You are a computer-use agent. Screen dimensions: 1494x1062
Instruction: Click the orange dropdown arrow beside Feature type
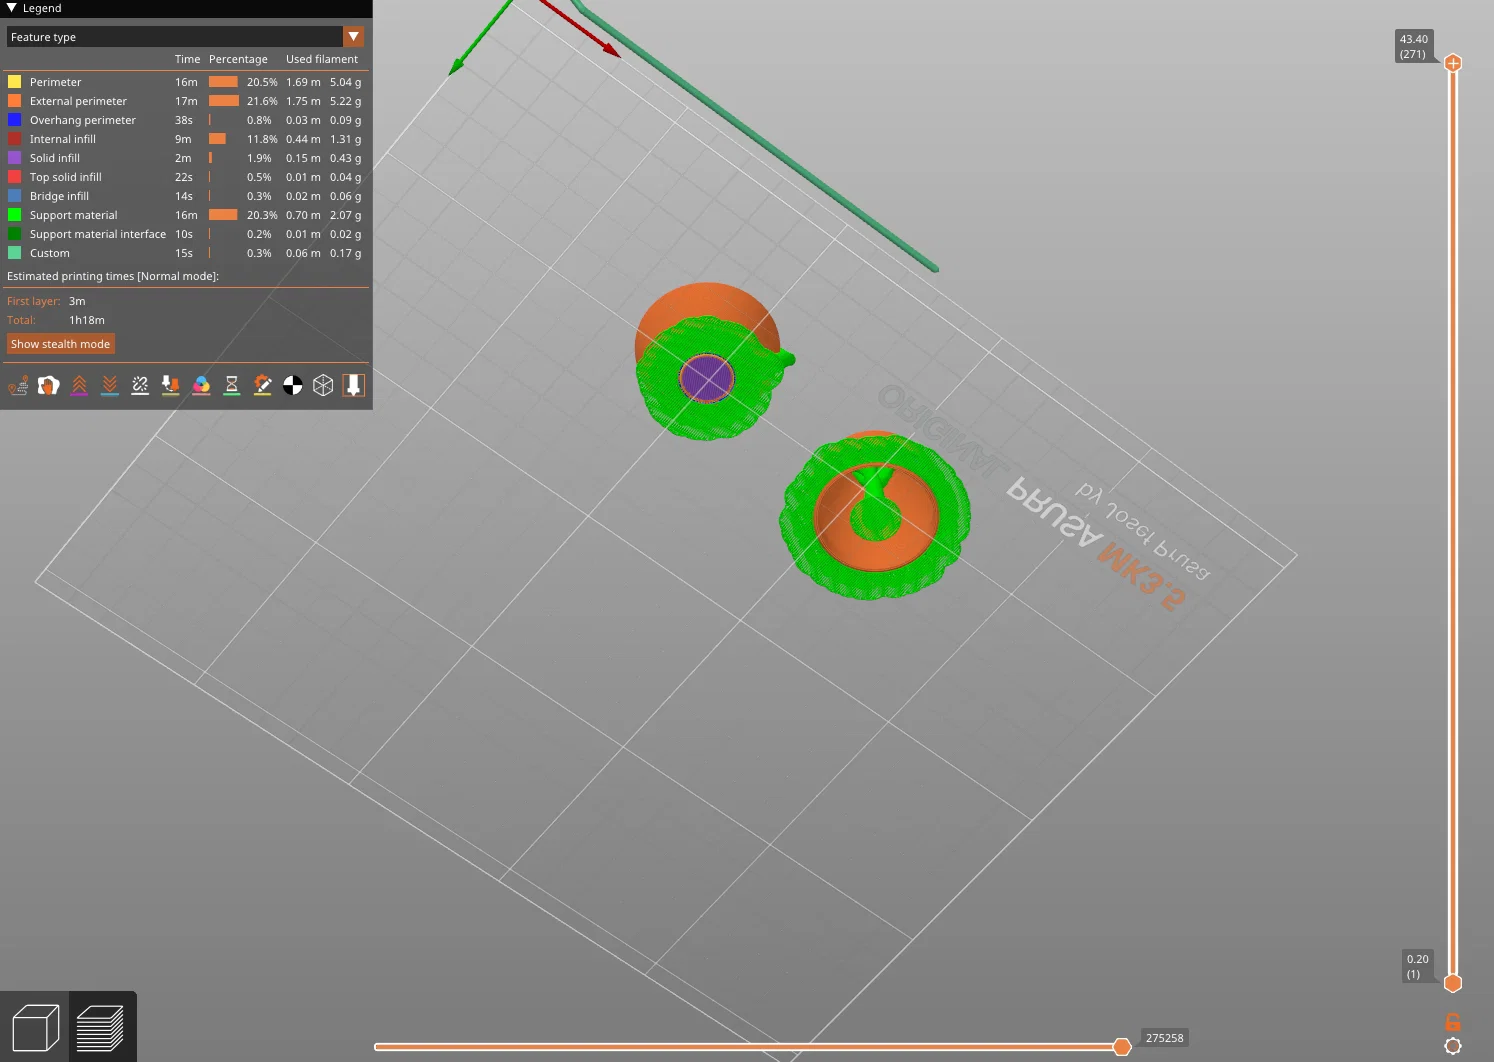point(353,37)
